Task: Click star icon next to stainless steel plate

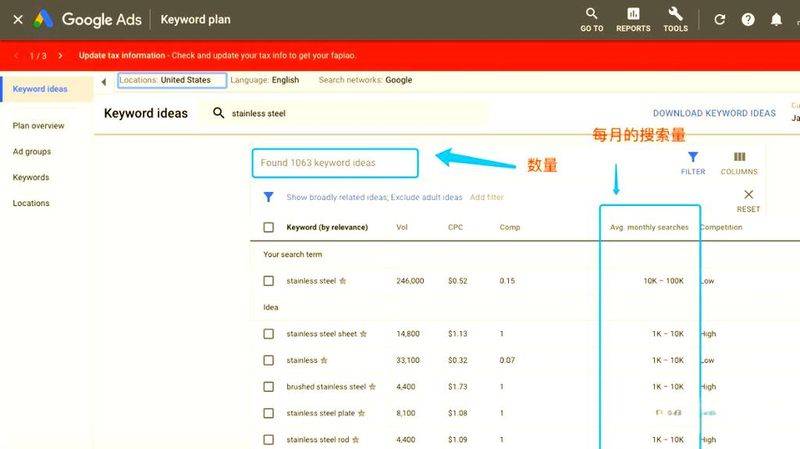Action: pyautogui.click(x=361, y=413)
